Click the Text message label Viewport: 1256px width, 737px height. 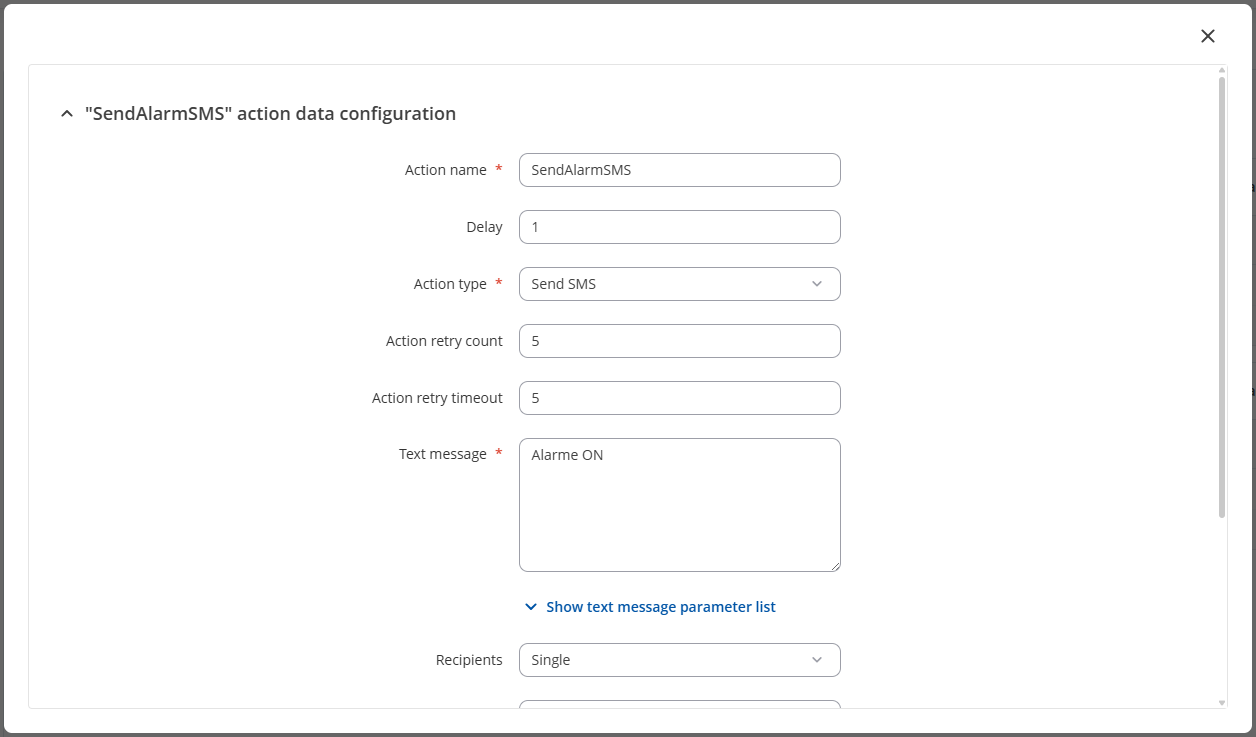(x=442, y=454)
